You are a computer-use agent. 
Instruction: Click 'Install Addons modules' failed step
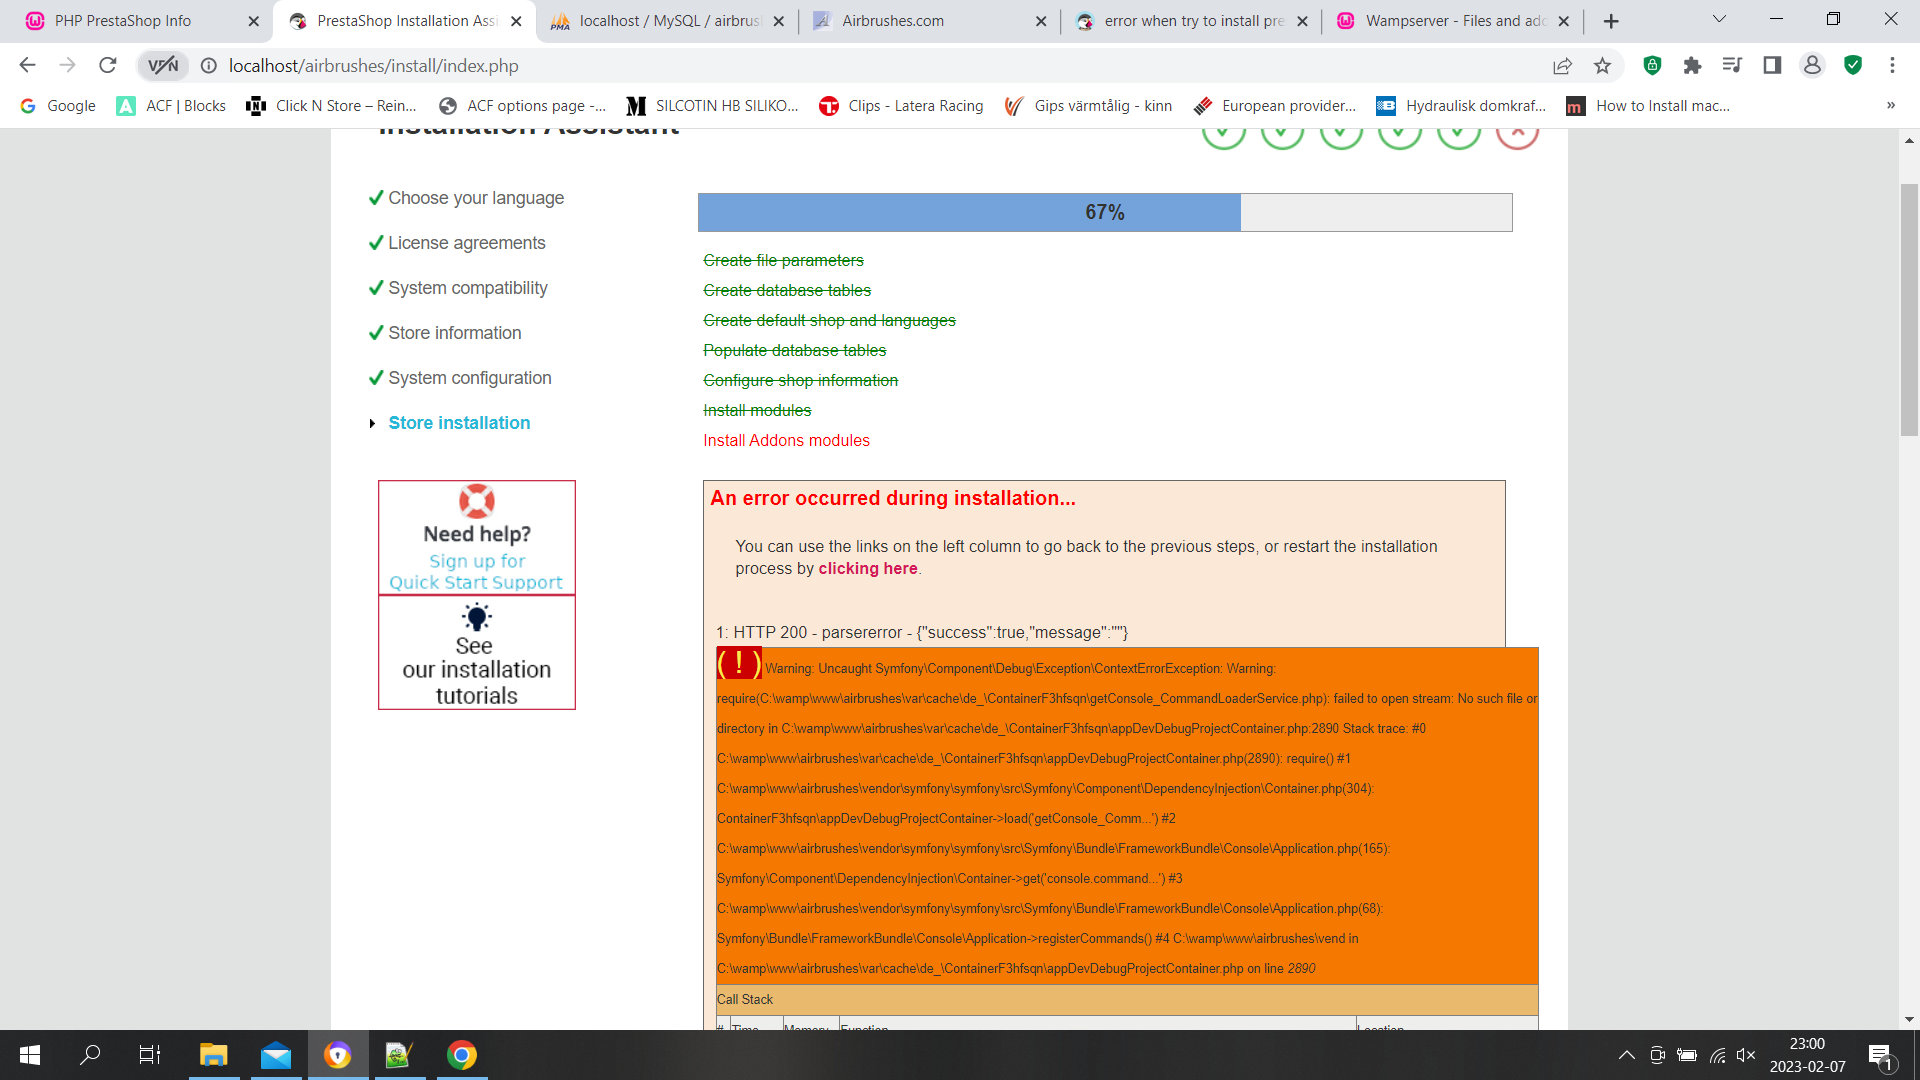786,440
